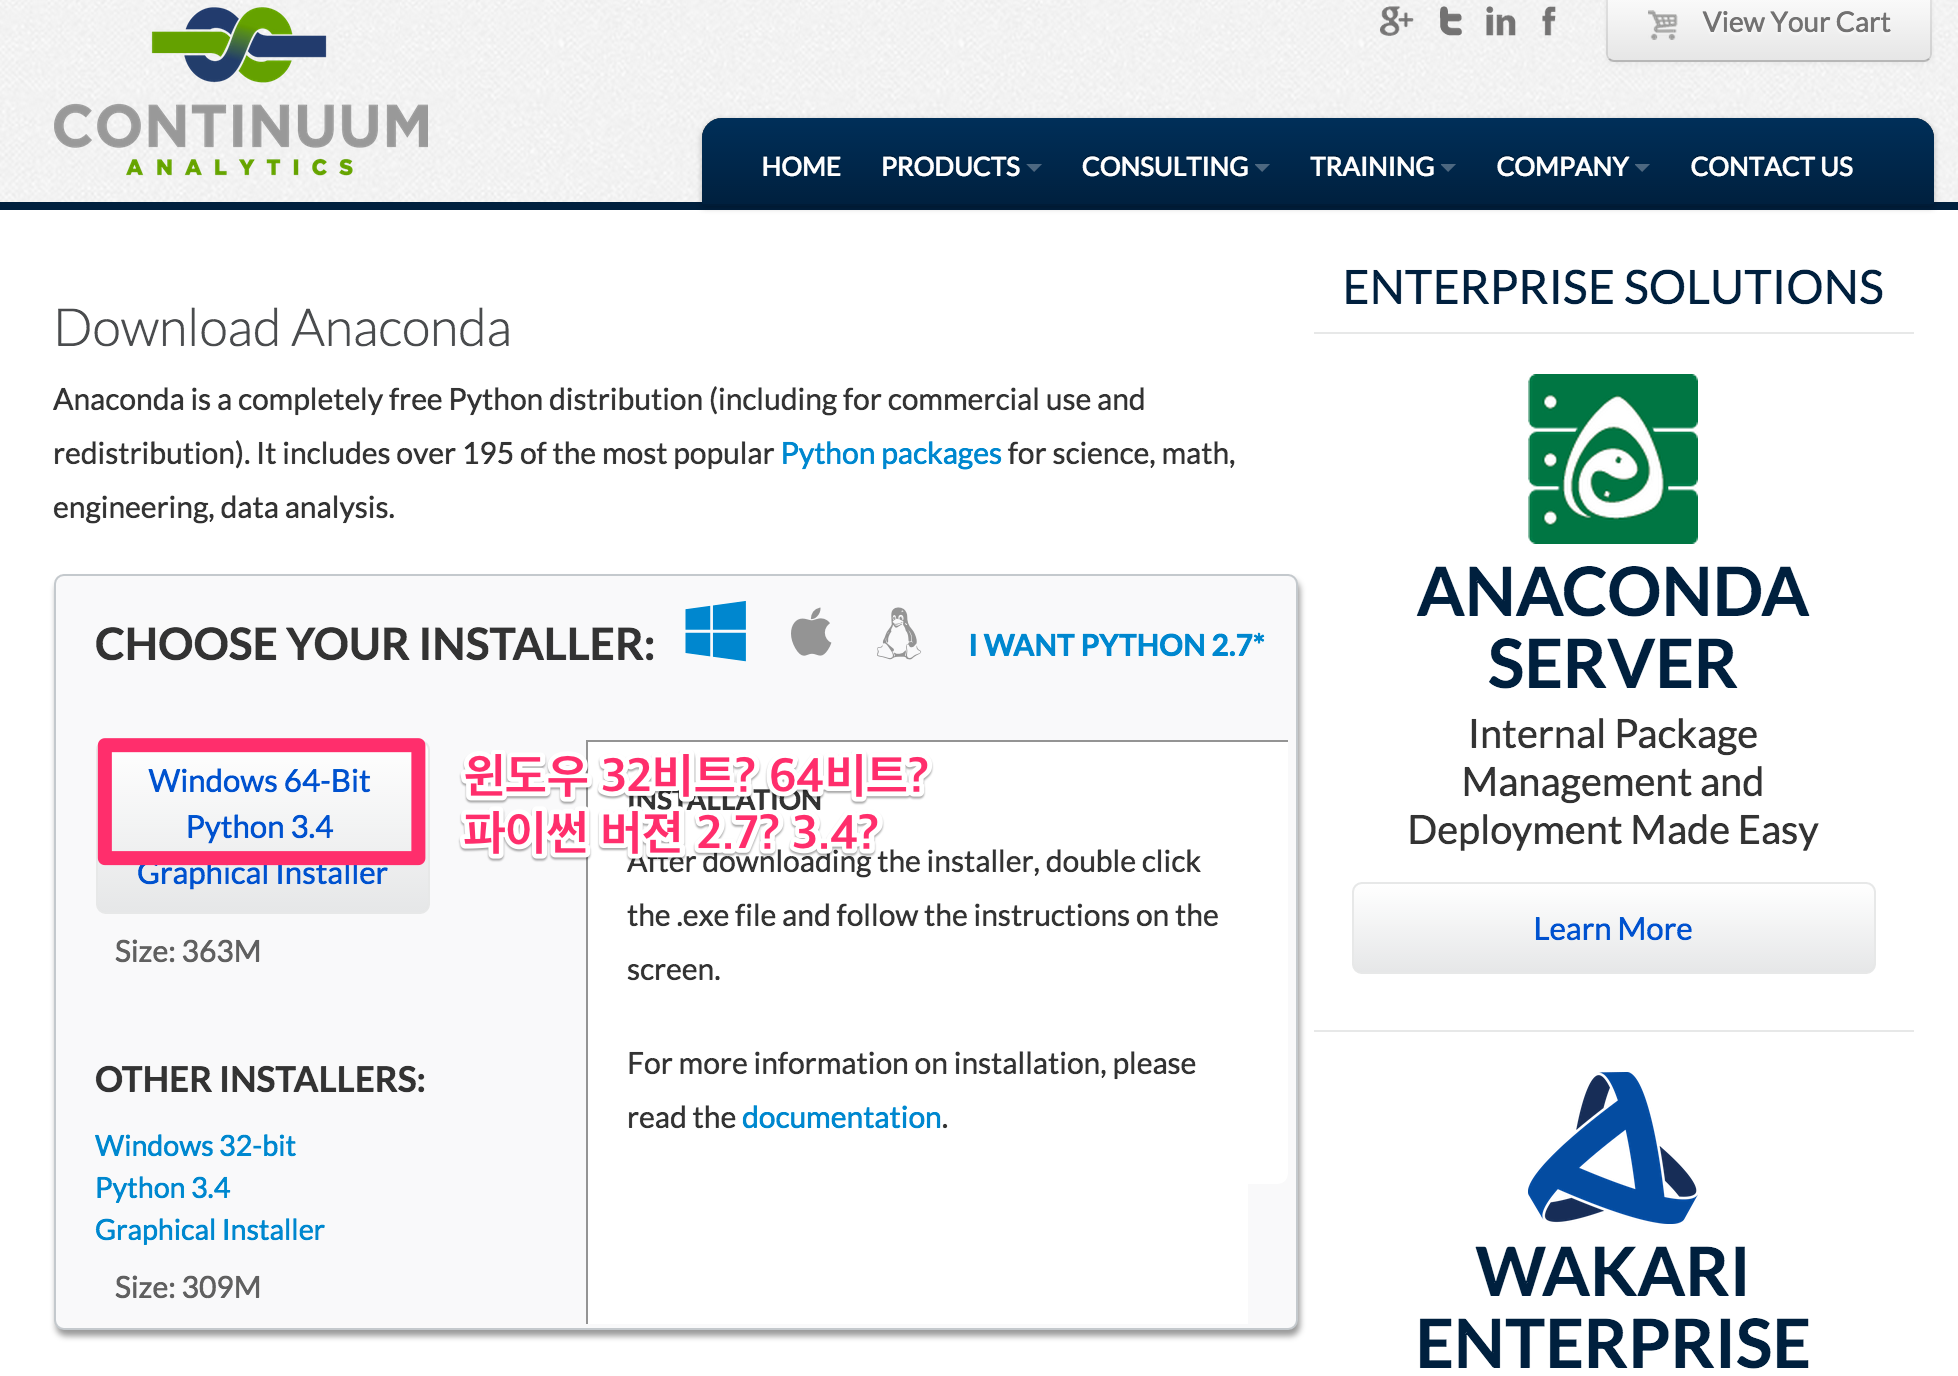This screenshot has height=1376, width=1958.
Task: Open the documentation link
Action: click(x=841, y=1117)
